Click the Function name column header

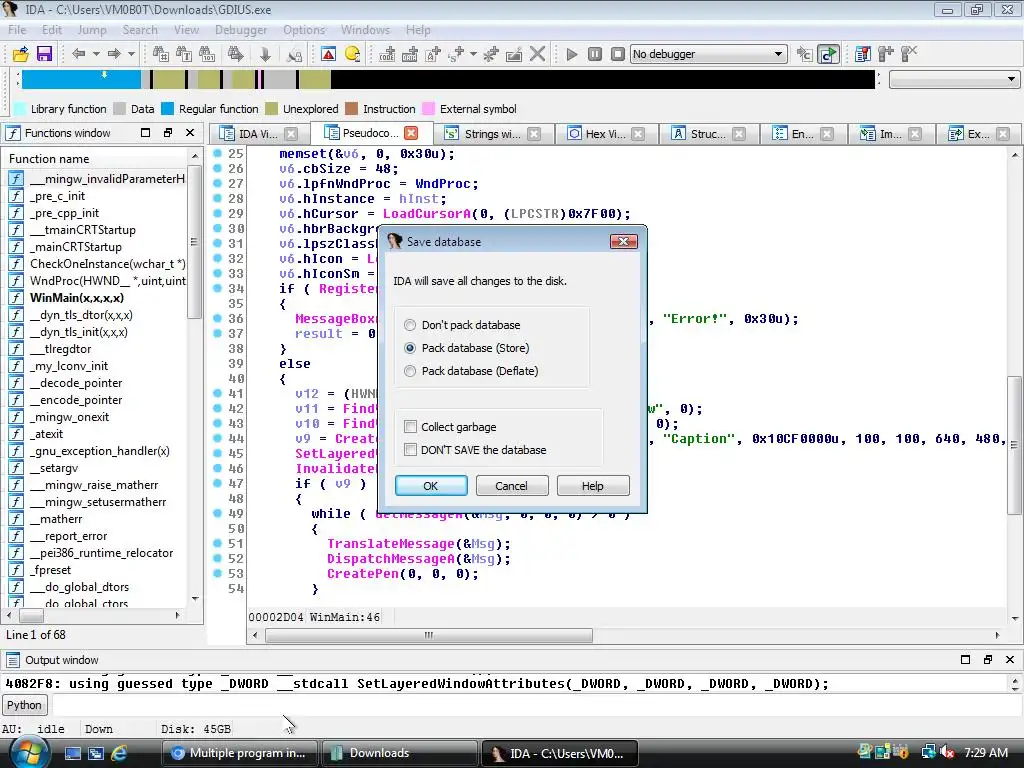pos(95,159)
